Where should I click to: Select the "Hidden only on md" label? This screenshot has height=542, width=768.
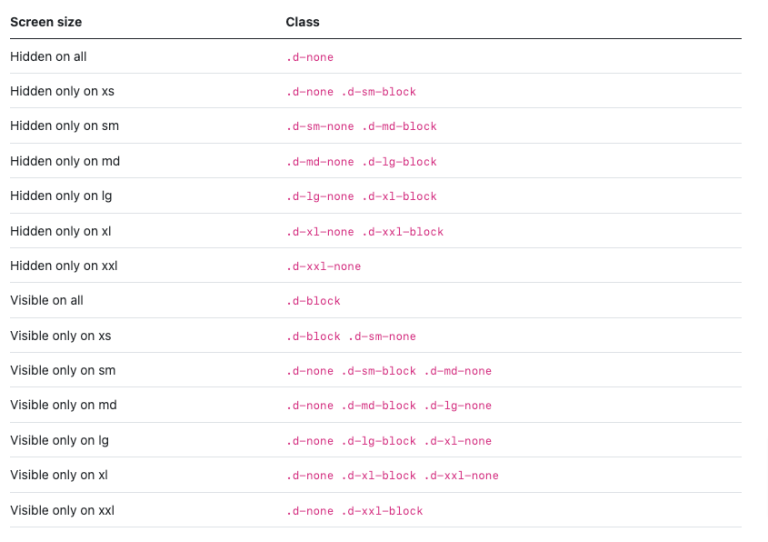[65, 161]
